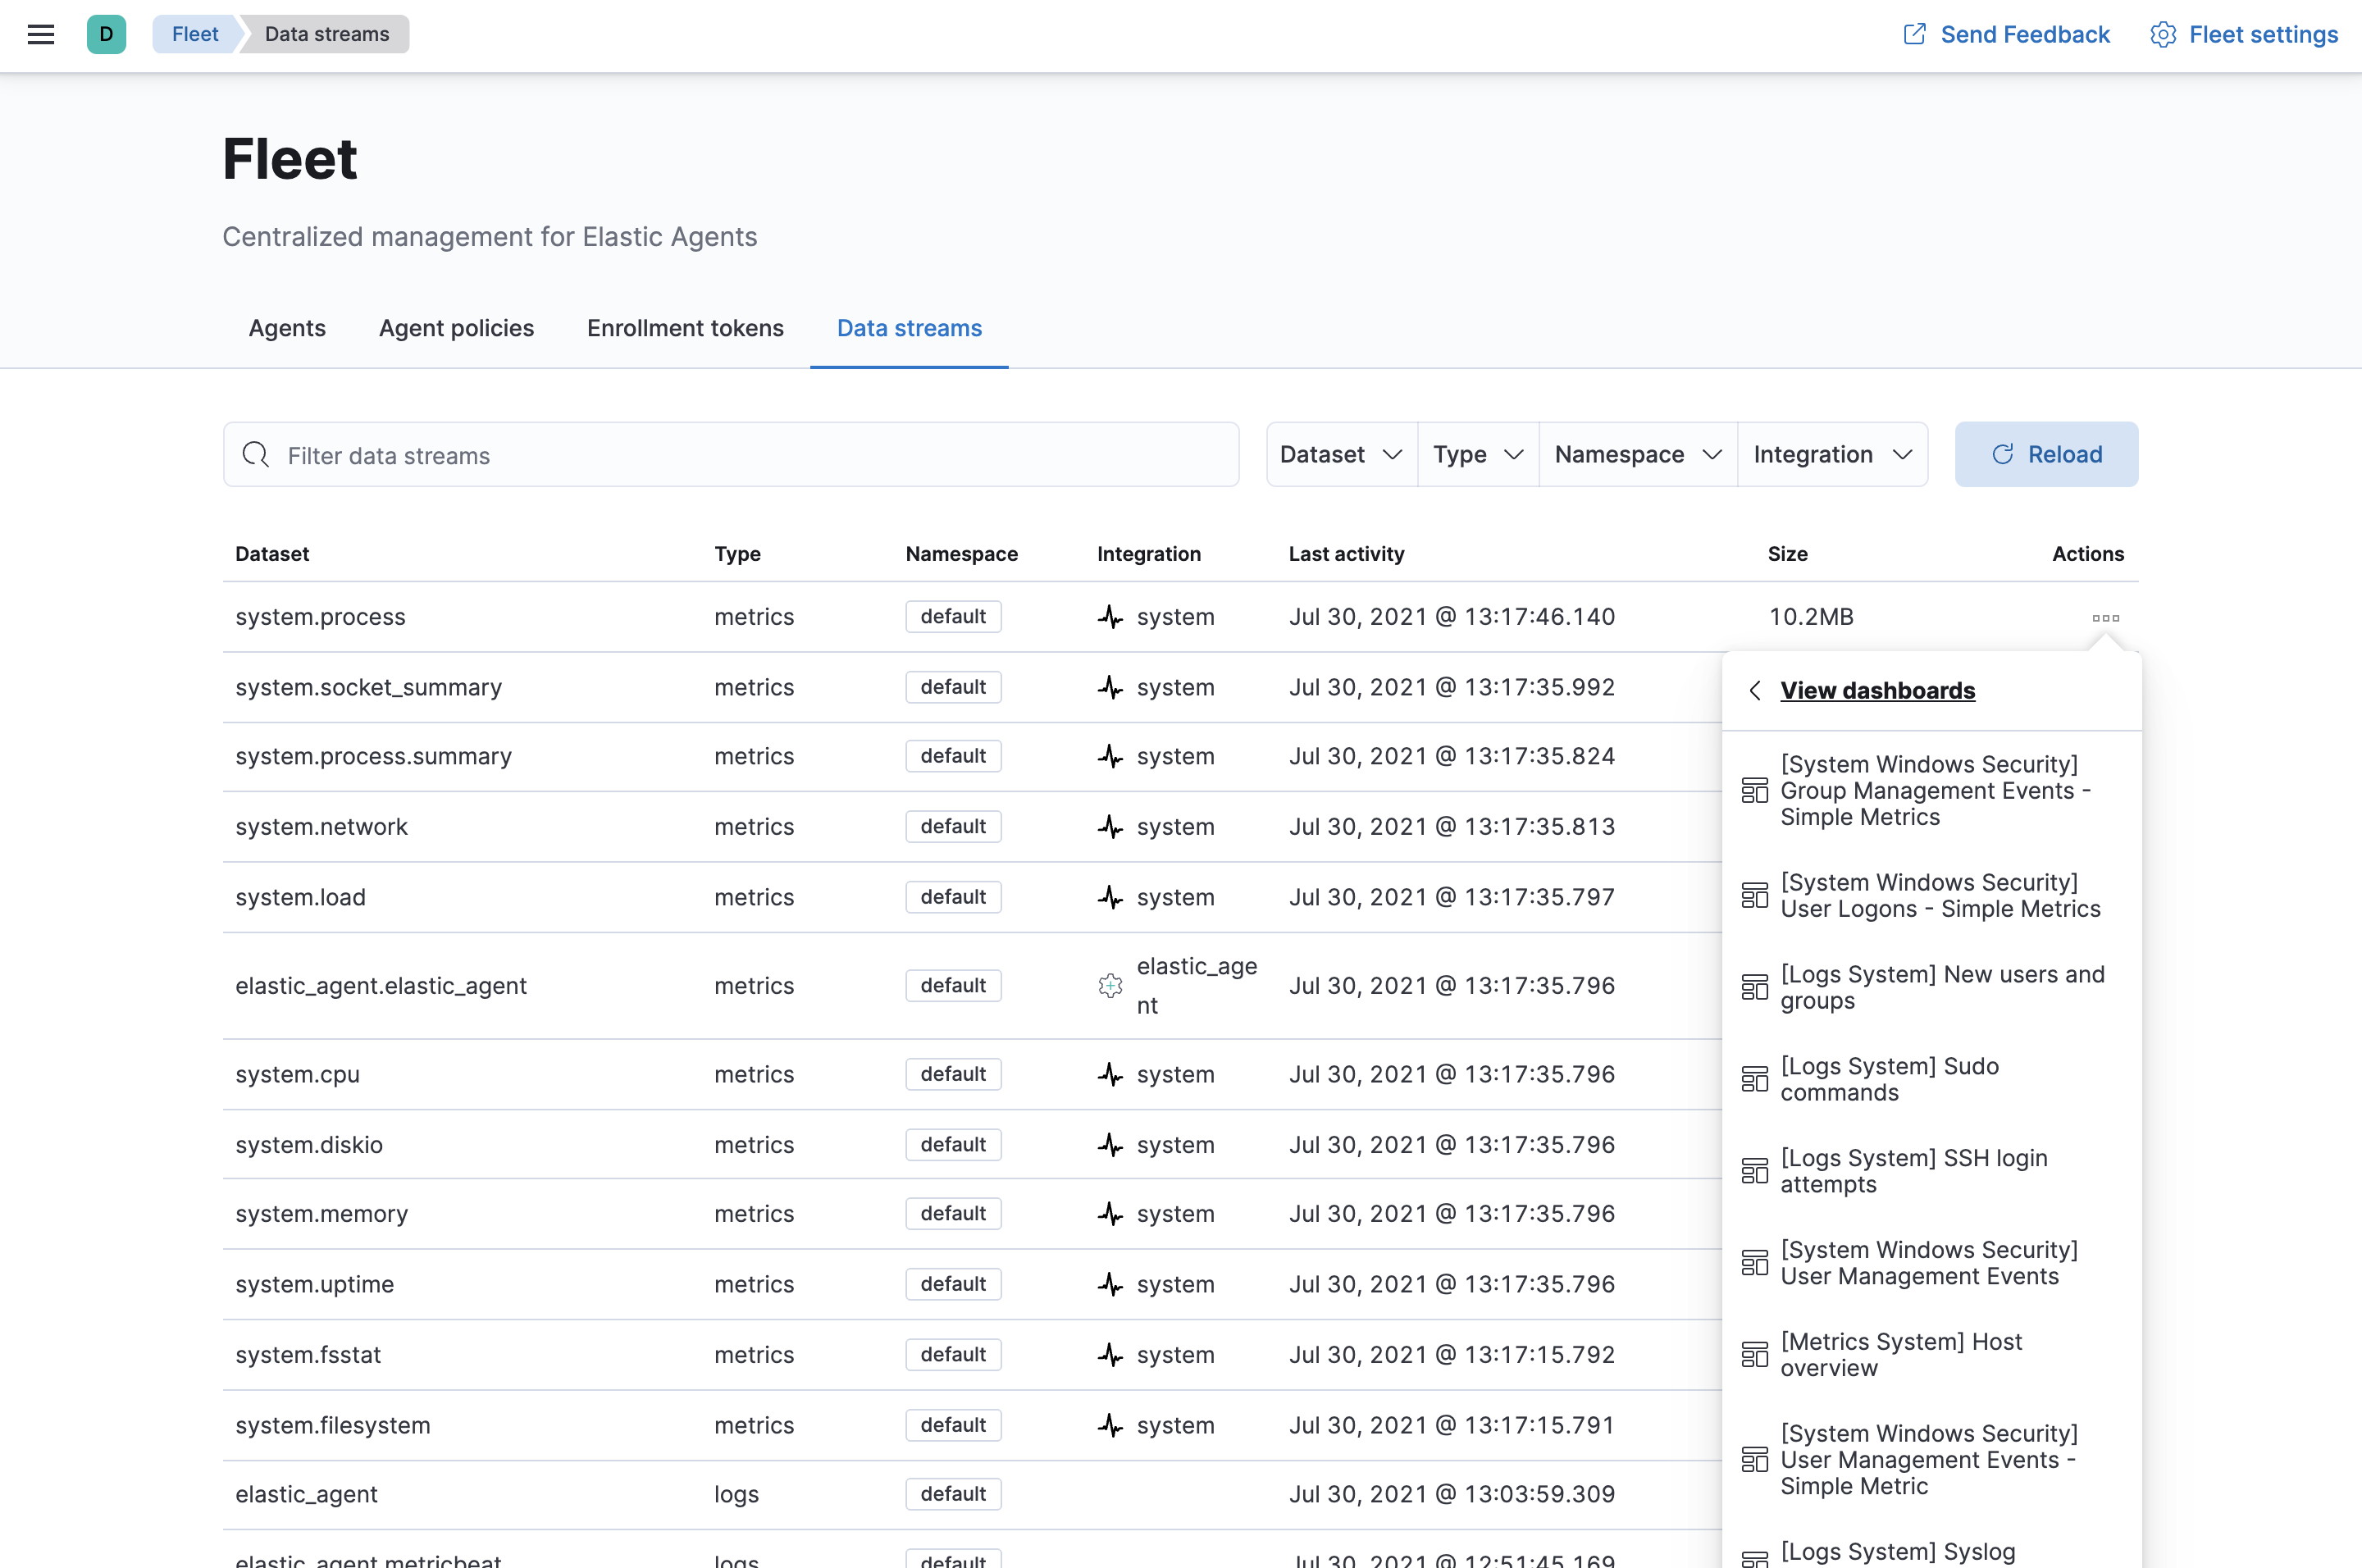Expand the Type filter dropdown
Screen dimensions: 2362x1568
(1473, 454)
